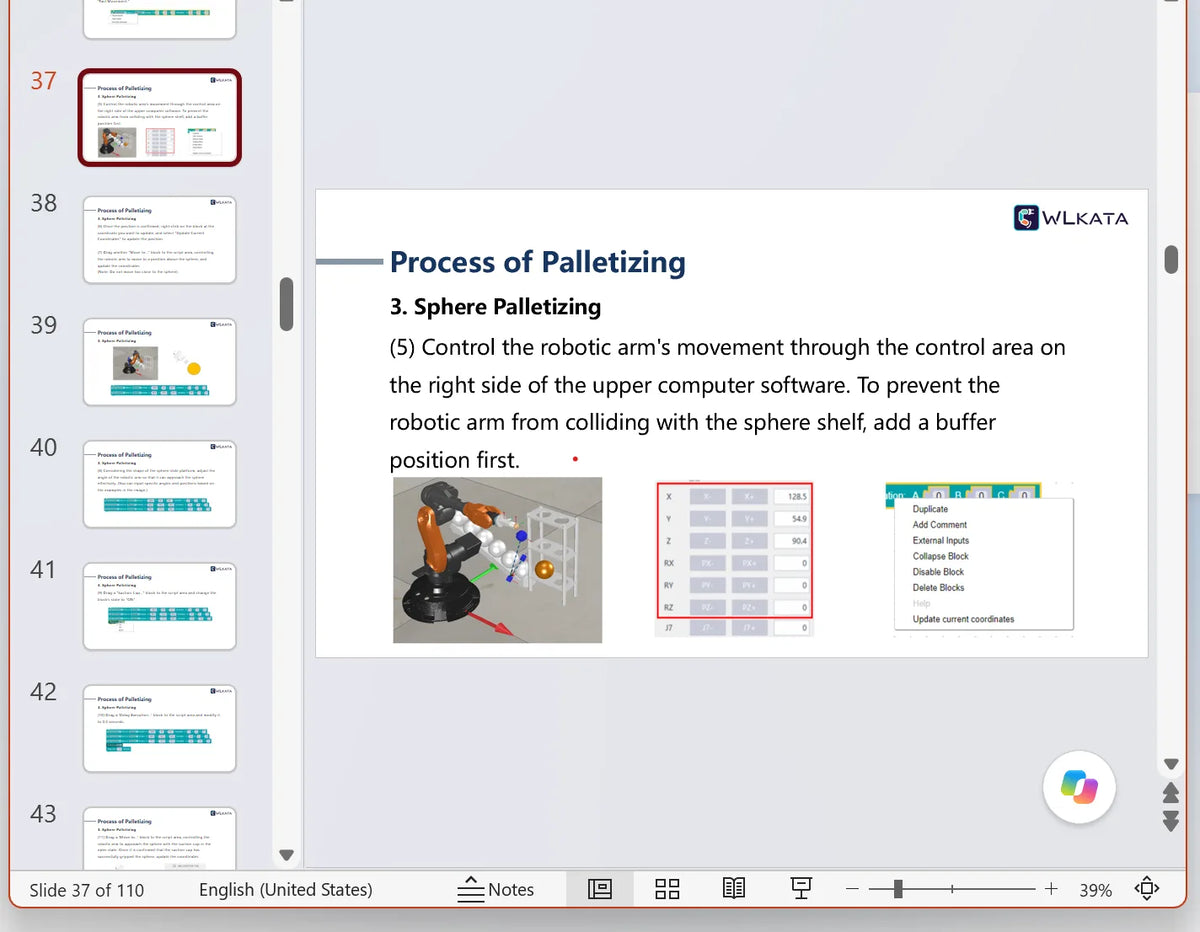
Task: Open the Copilot assistant button
Action: [x=1079, y=787]
